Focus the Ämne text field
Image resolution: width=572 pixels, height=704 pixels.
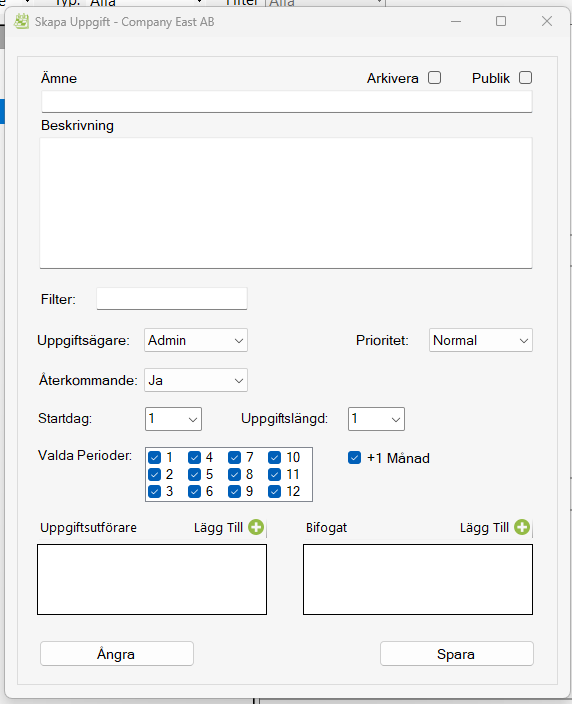287,101
